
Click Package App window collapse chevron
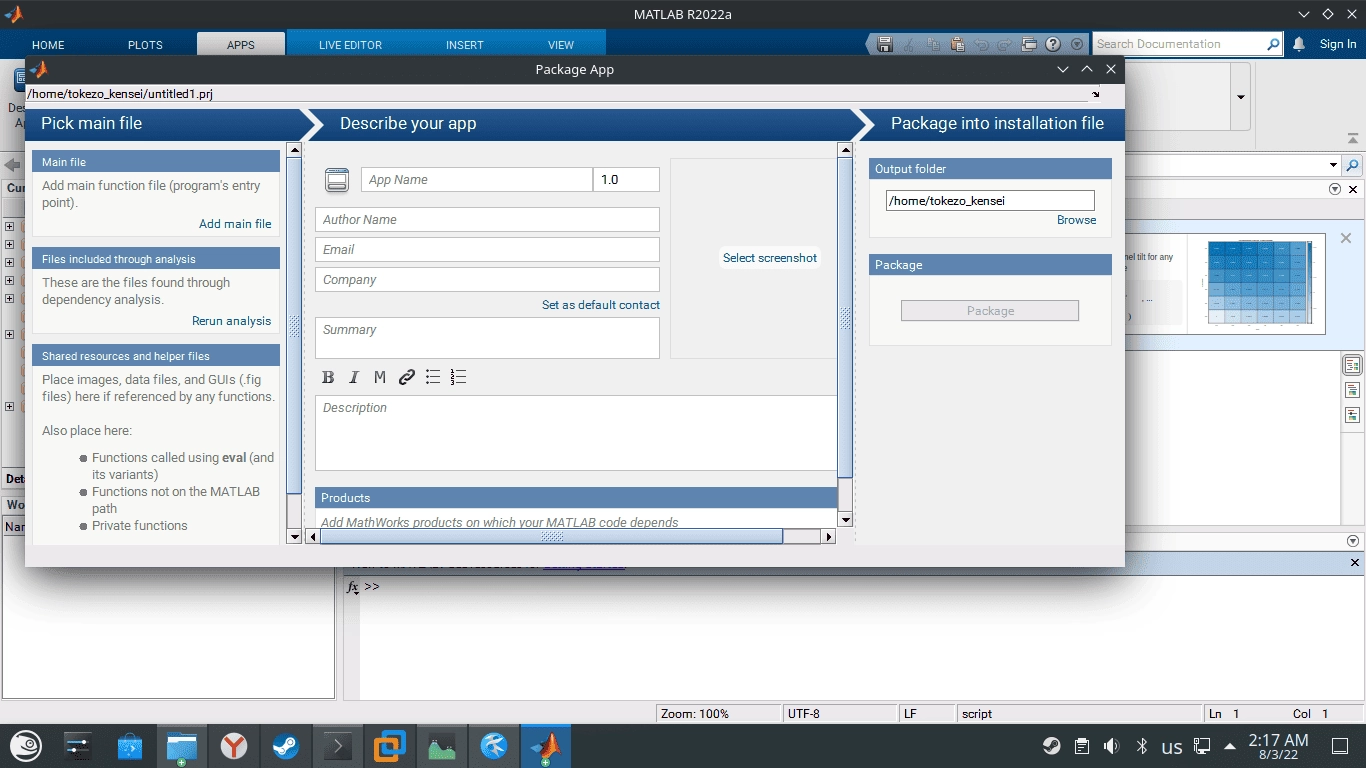(1063, 69)
